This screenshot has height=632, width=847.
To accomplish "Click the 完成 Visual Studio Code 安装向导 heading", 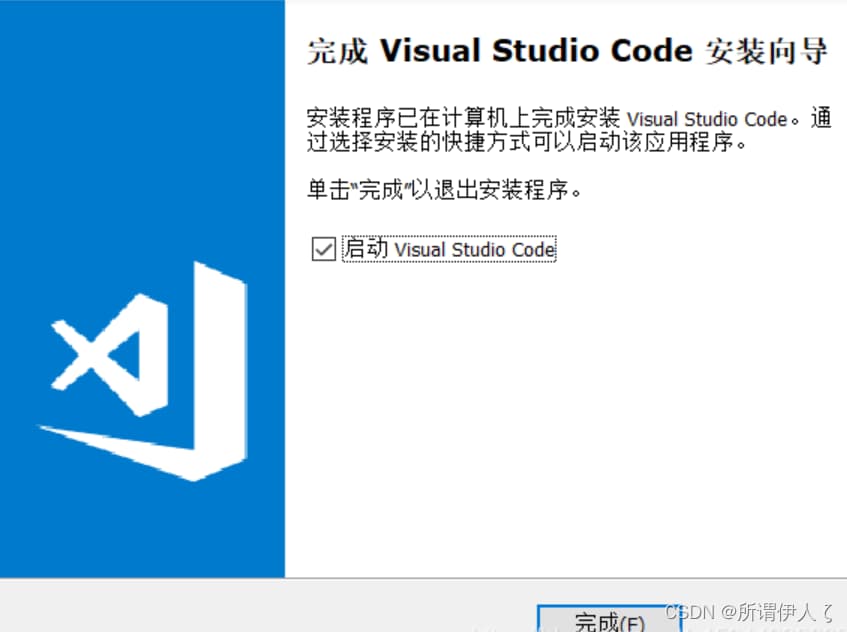I will pos(567,53).
